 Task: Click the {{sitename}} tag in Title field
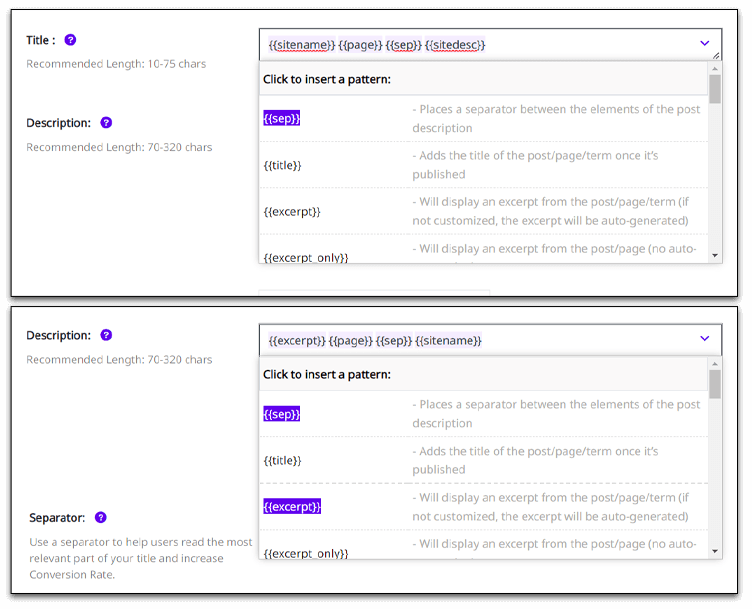click(x=302, y=45)
